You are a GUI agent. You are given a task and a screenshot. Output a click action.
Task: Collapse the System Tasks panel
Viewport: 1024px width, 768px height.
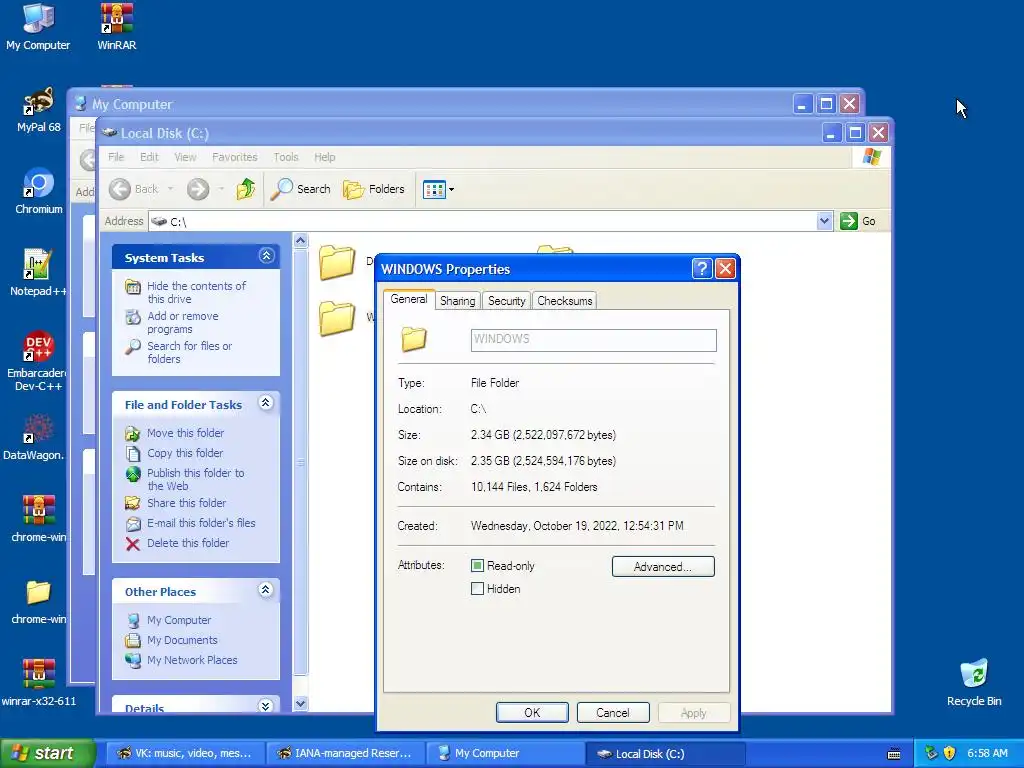click(266, 255)
